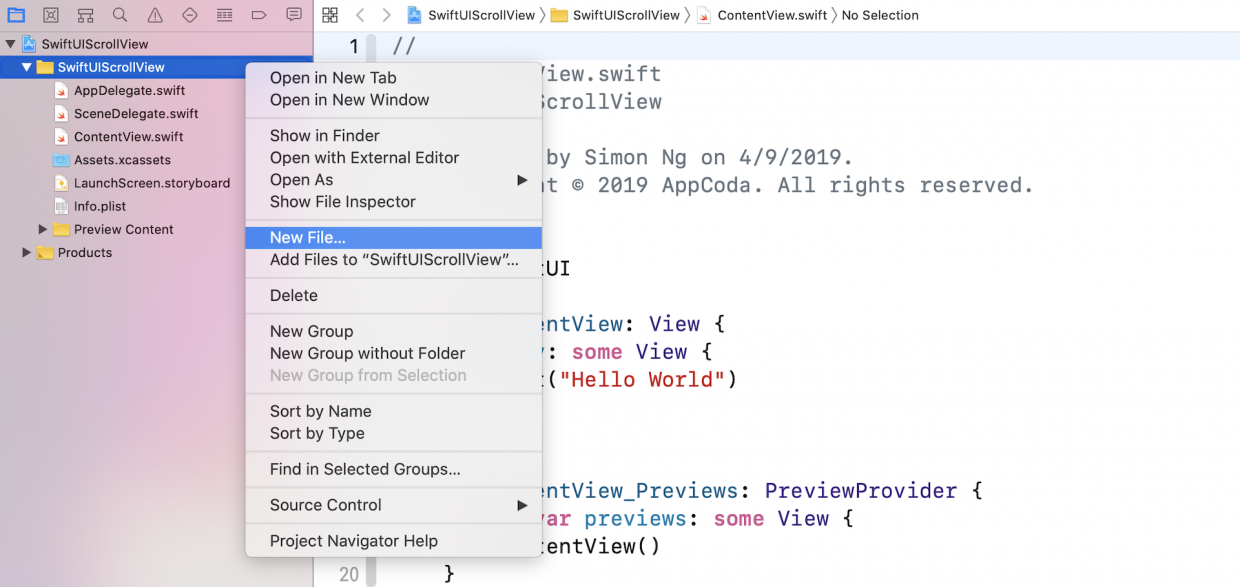Expand the Products folder
Viewport: 1240px width, 587px height.
[x=27, y=253]
